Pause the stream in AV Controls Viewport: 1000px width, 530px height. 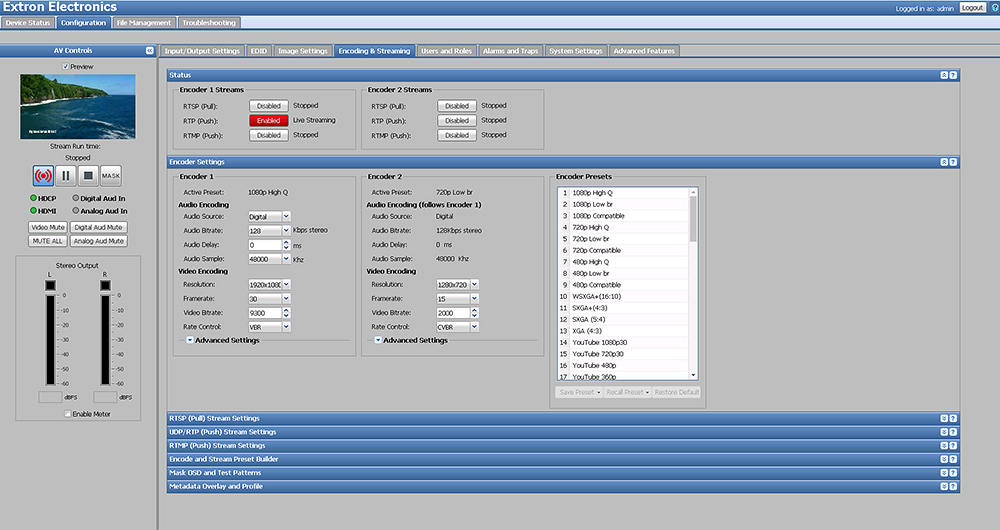(66, 175)
